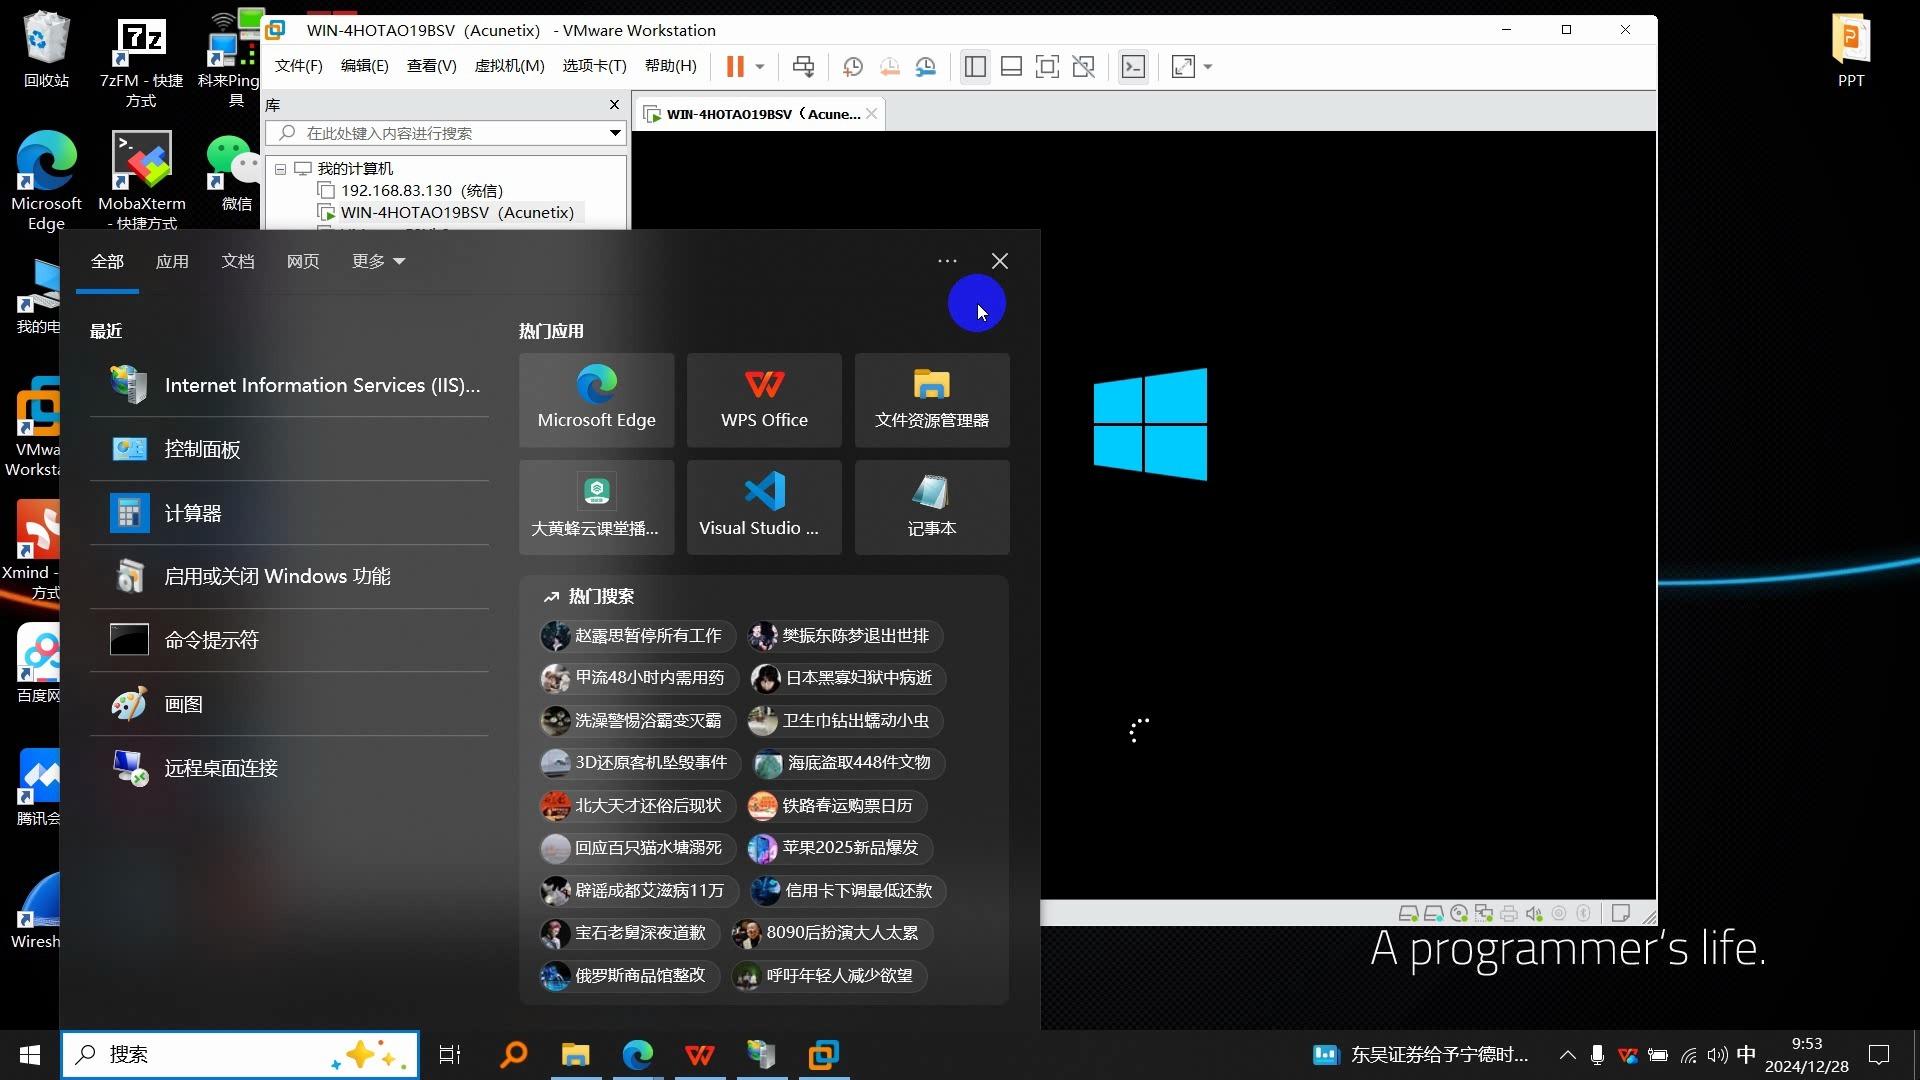Open the 编辑(E) menu in VMware

tap(364, 66)
